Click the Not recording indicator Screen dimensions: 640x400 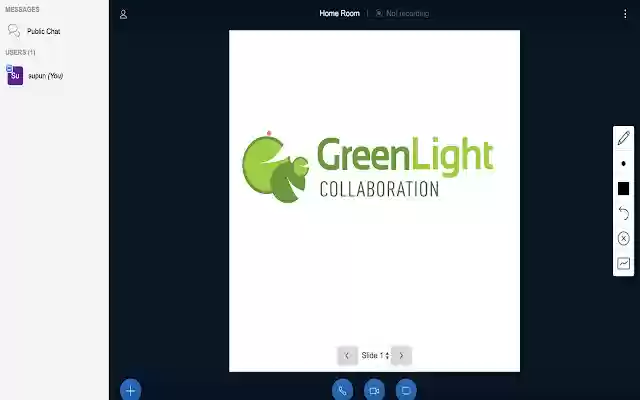(402, 13)
